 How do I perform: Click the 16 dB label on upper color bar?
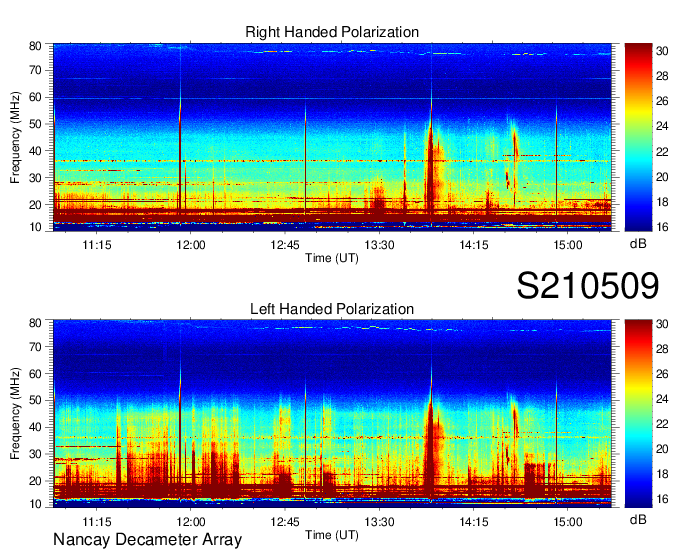tap(662, 226)
